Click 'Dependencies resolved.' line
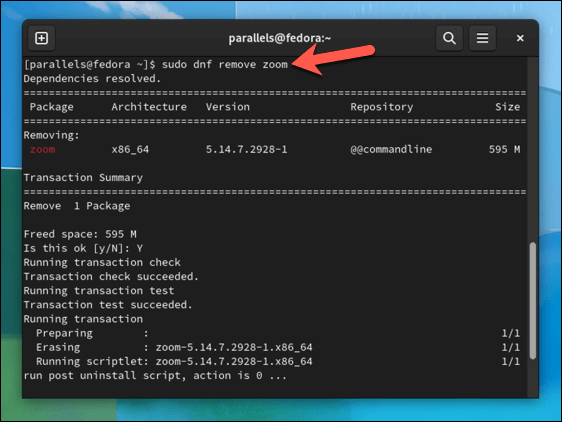The image size is (562, 422). pos(92,79)
